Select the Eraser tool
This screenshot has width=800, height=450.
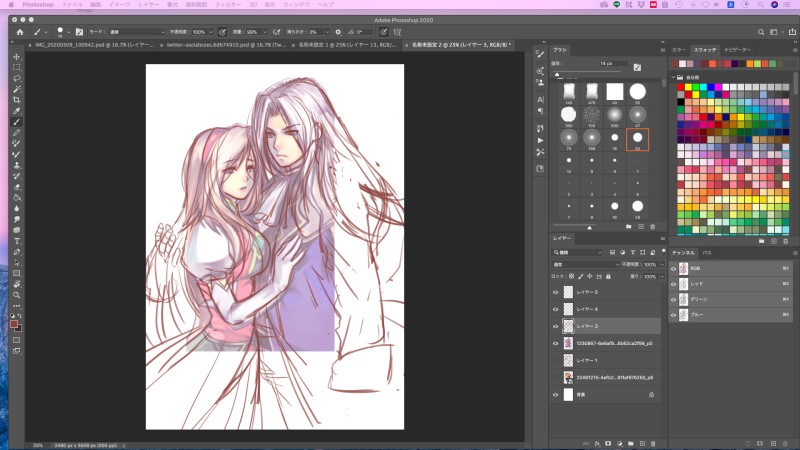(x=17, y=186)
